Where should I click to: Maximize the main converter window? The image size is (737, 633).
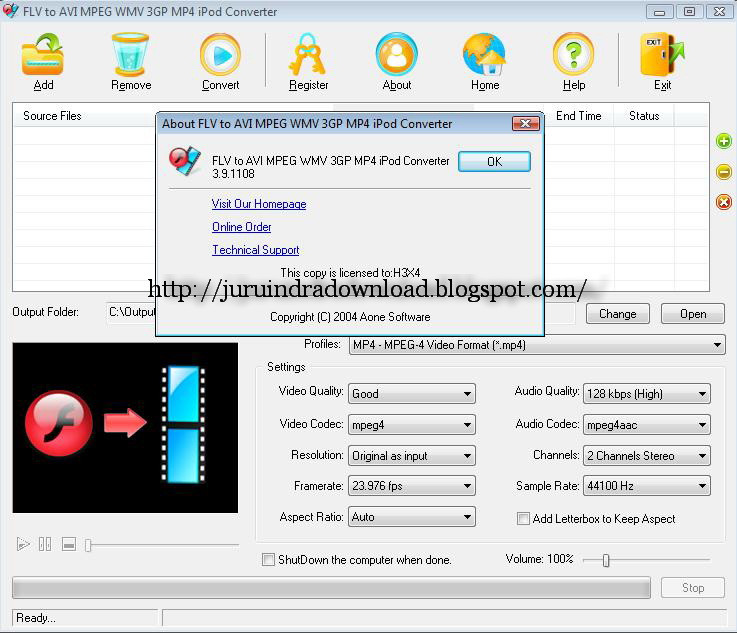click(689, 12)
